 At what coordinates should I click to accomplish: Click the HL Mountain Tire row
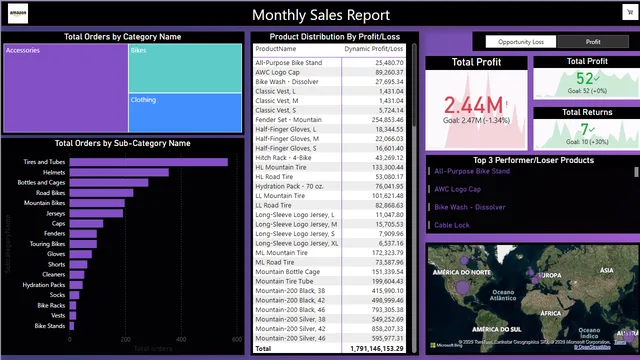(329, 167)
